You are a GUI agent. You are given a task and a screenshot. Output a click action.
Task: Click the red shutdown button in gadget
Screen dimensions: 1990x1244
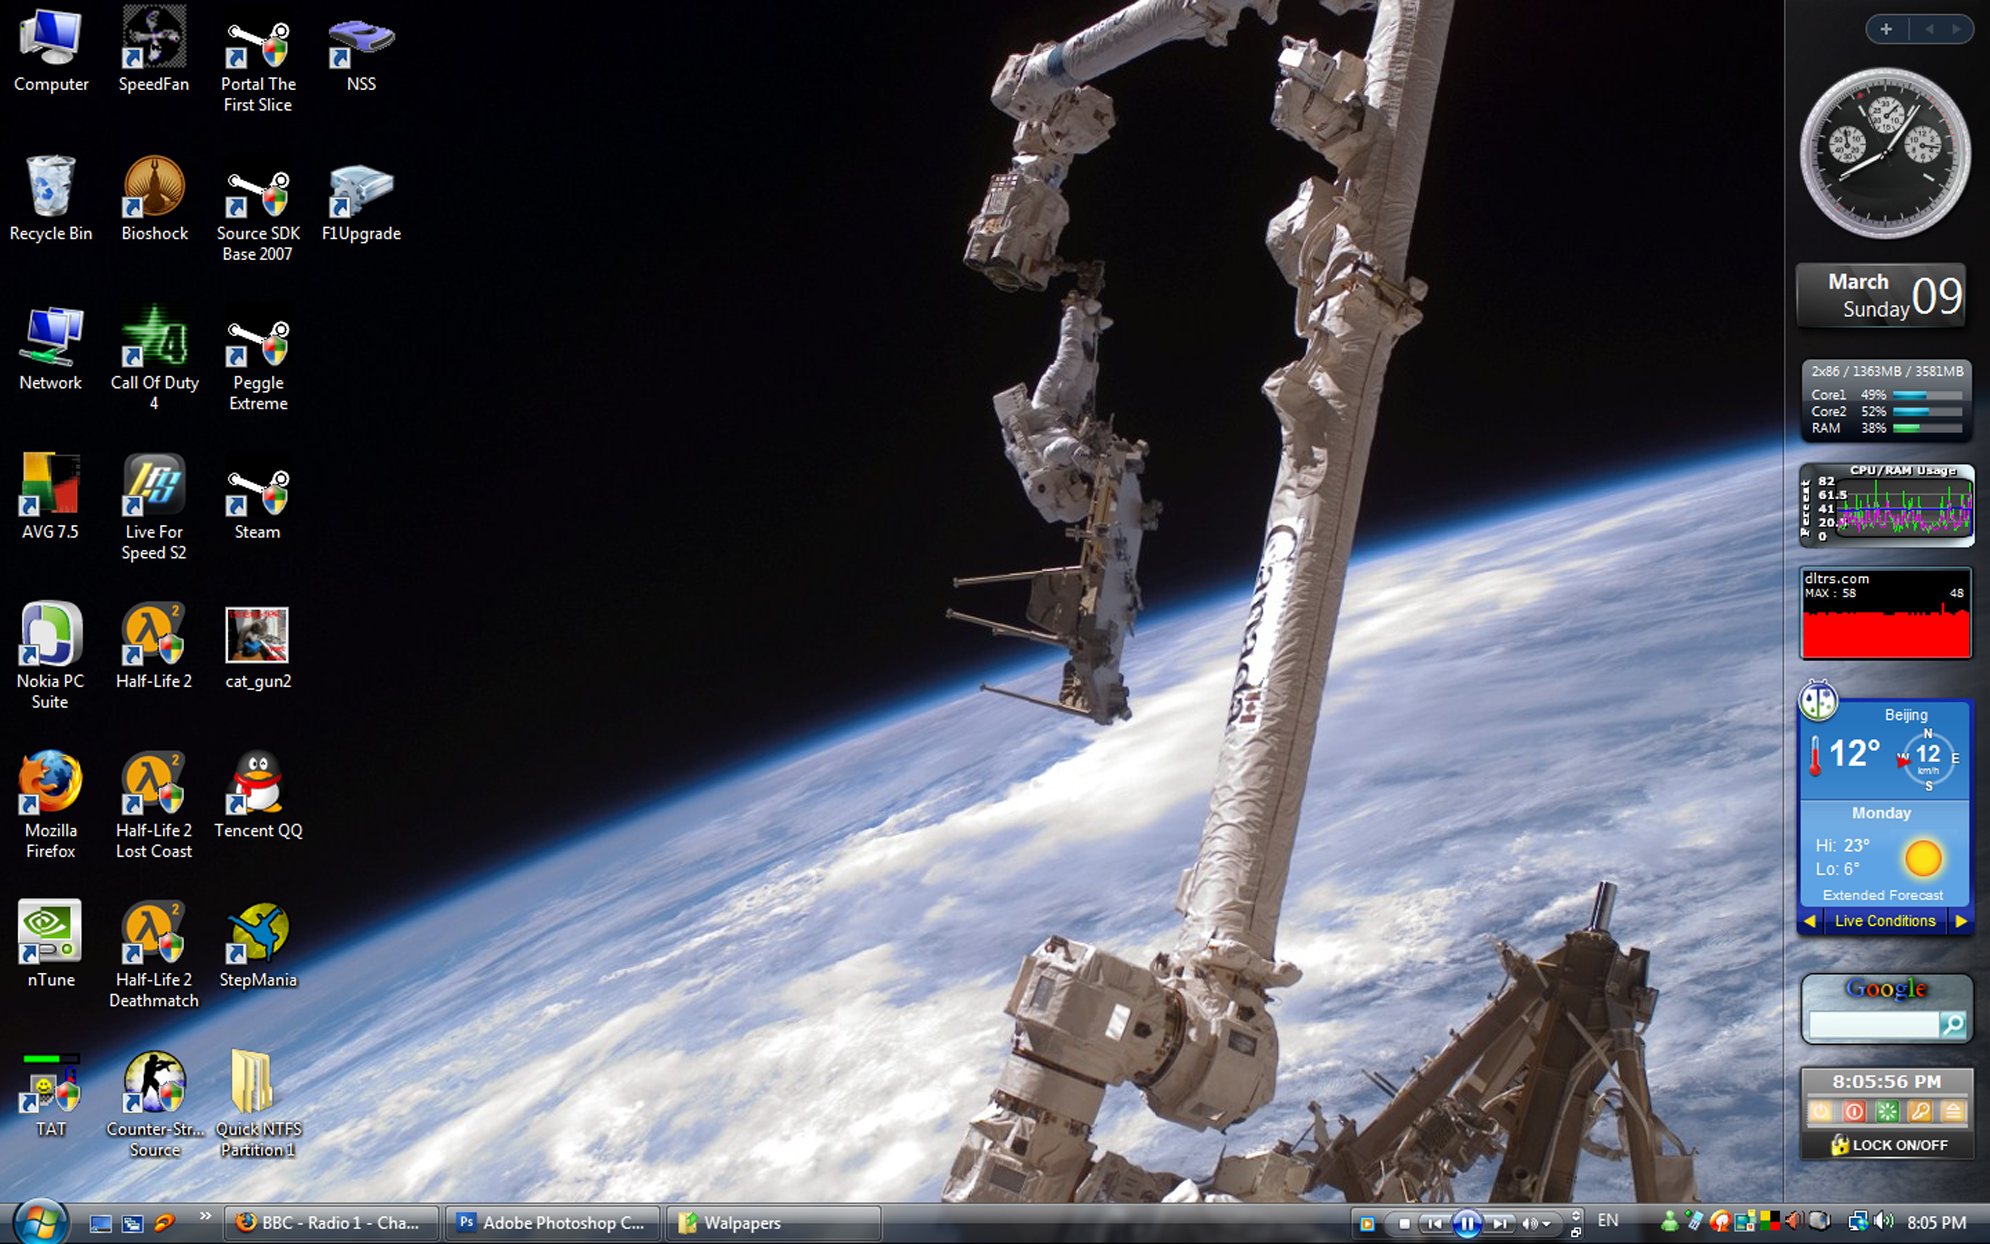pyautogui.click(x=1853, y=1112)
